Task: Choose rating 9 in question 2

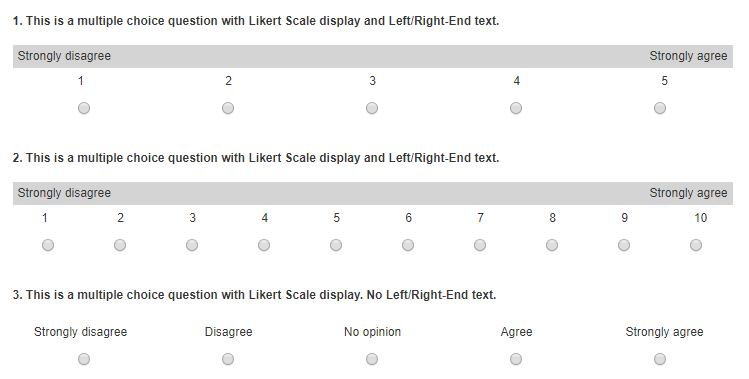Action: 624,245
